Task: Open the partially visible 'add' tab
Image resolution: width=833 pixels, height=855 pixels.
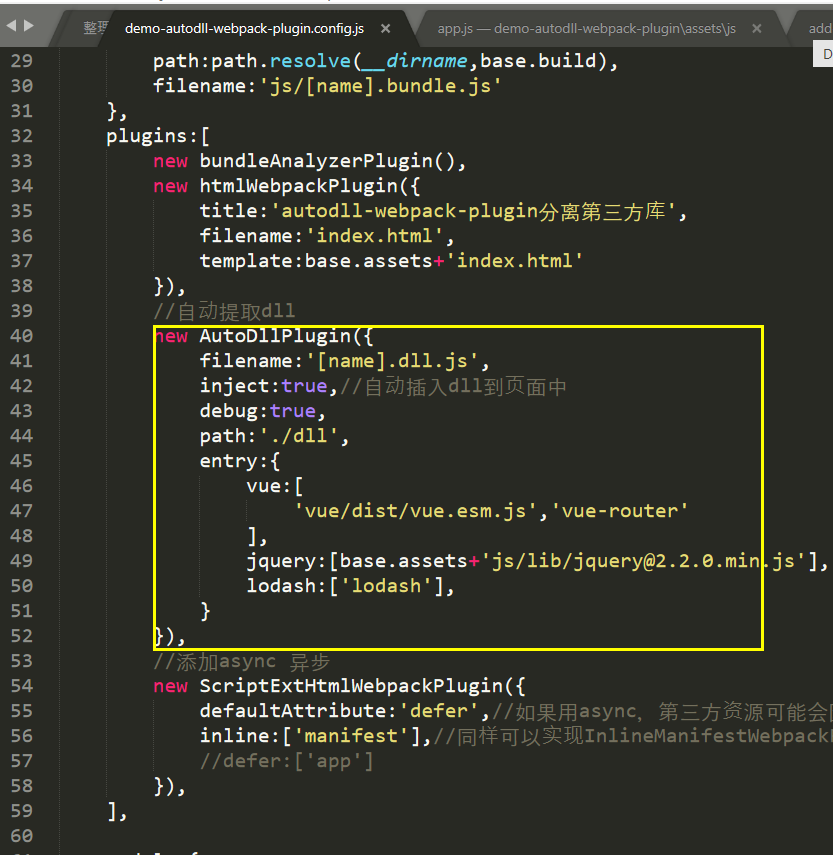Action: click(820, 28)
